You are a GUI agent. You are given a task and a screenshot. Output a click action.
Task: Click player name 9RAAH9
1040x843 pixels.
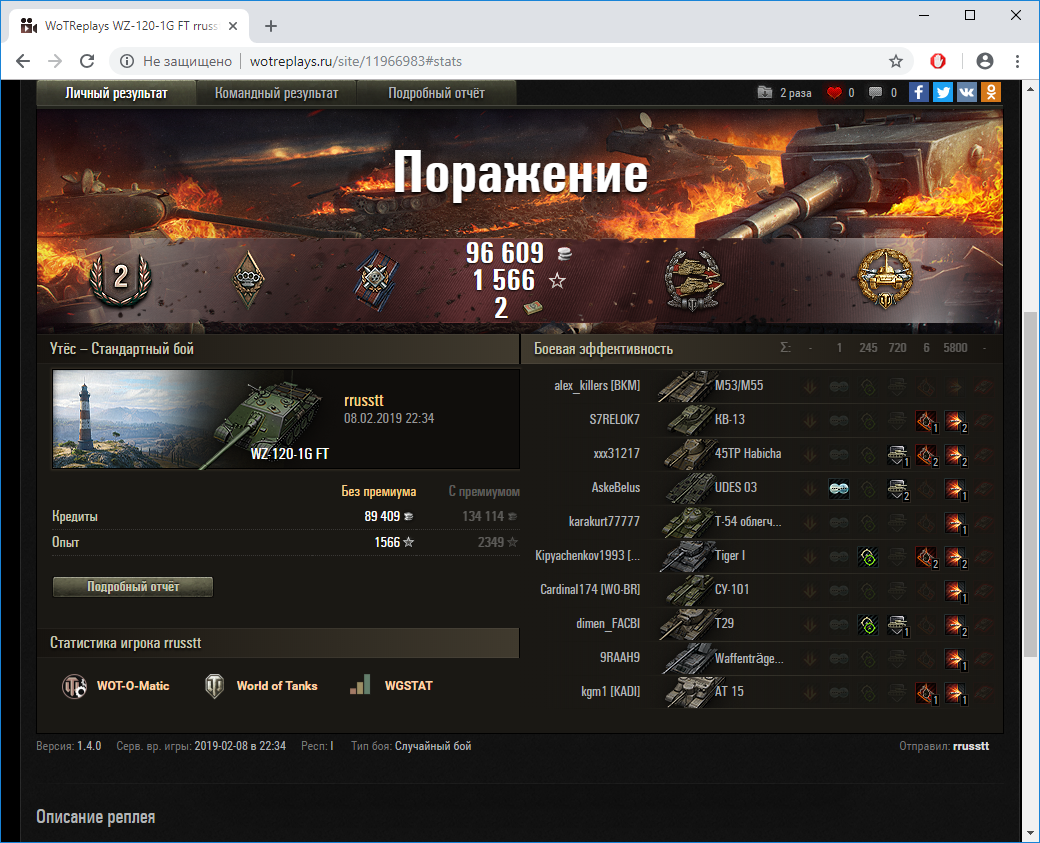[x=620, y=657]
